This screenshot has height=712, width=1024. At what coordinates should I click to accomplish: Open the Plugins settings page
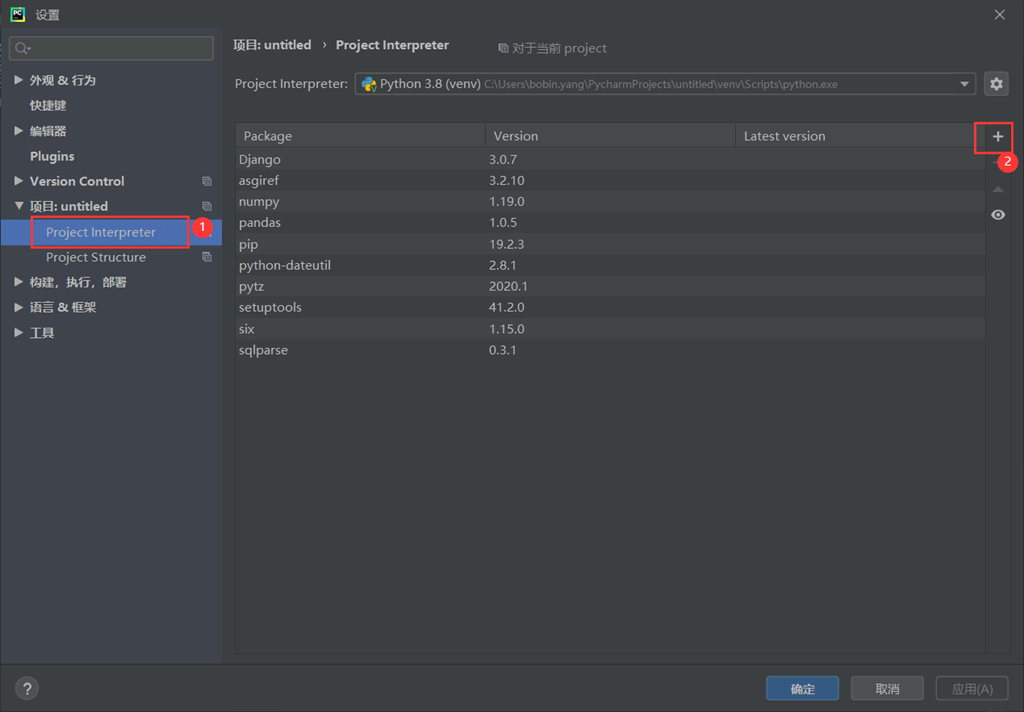[x=52, y=156]
